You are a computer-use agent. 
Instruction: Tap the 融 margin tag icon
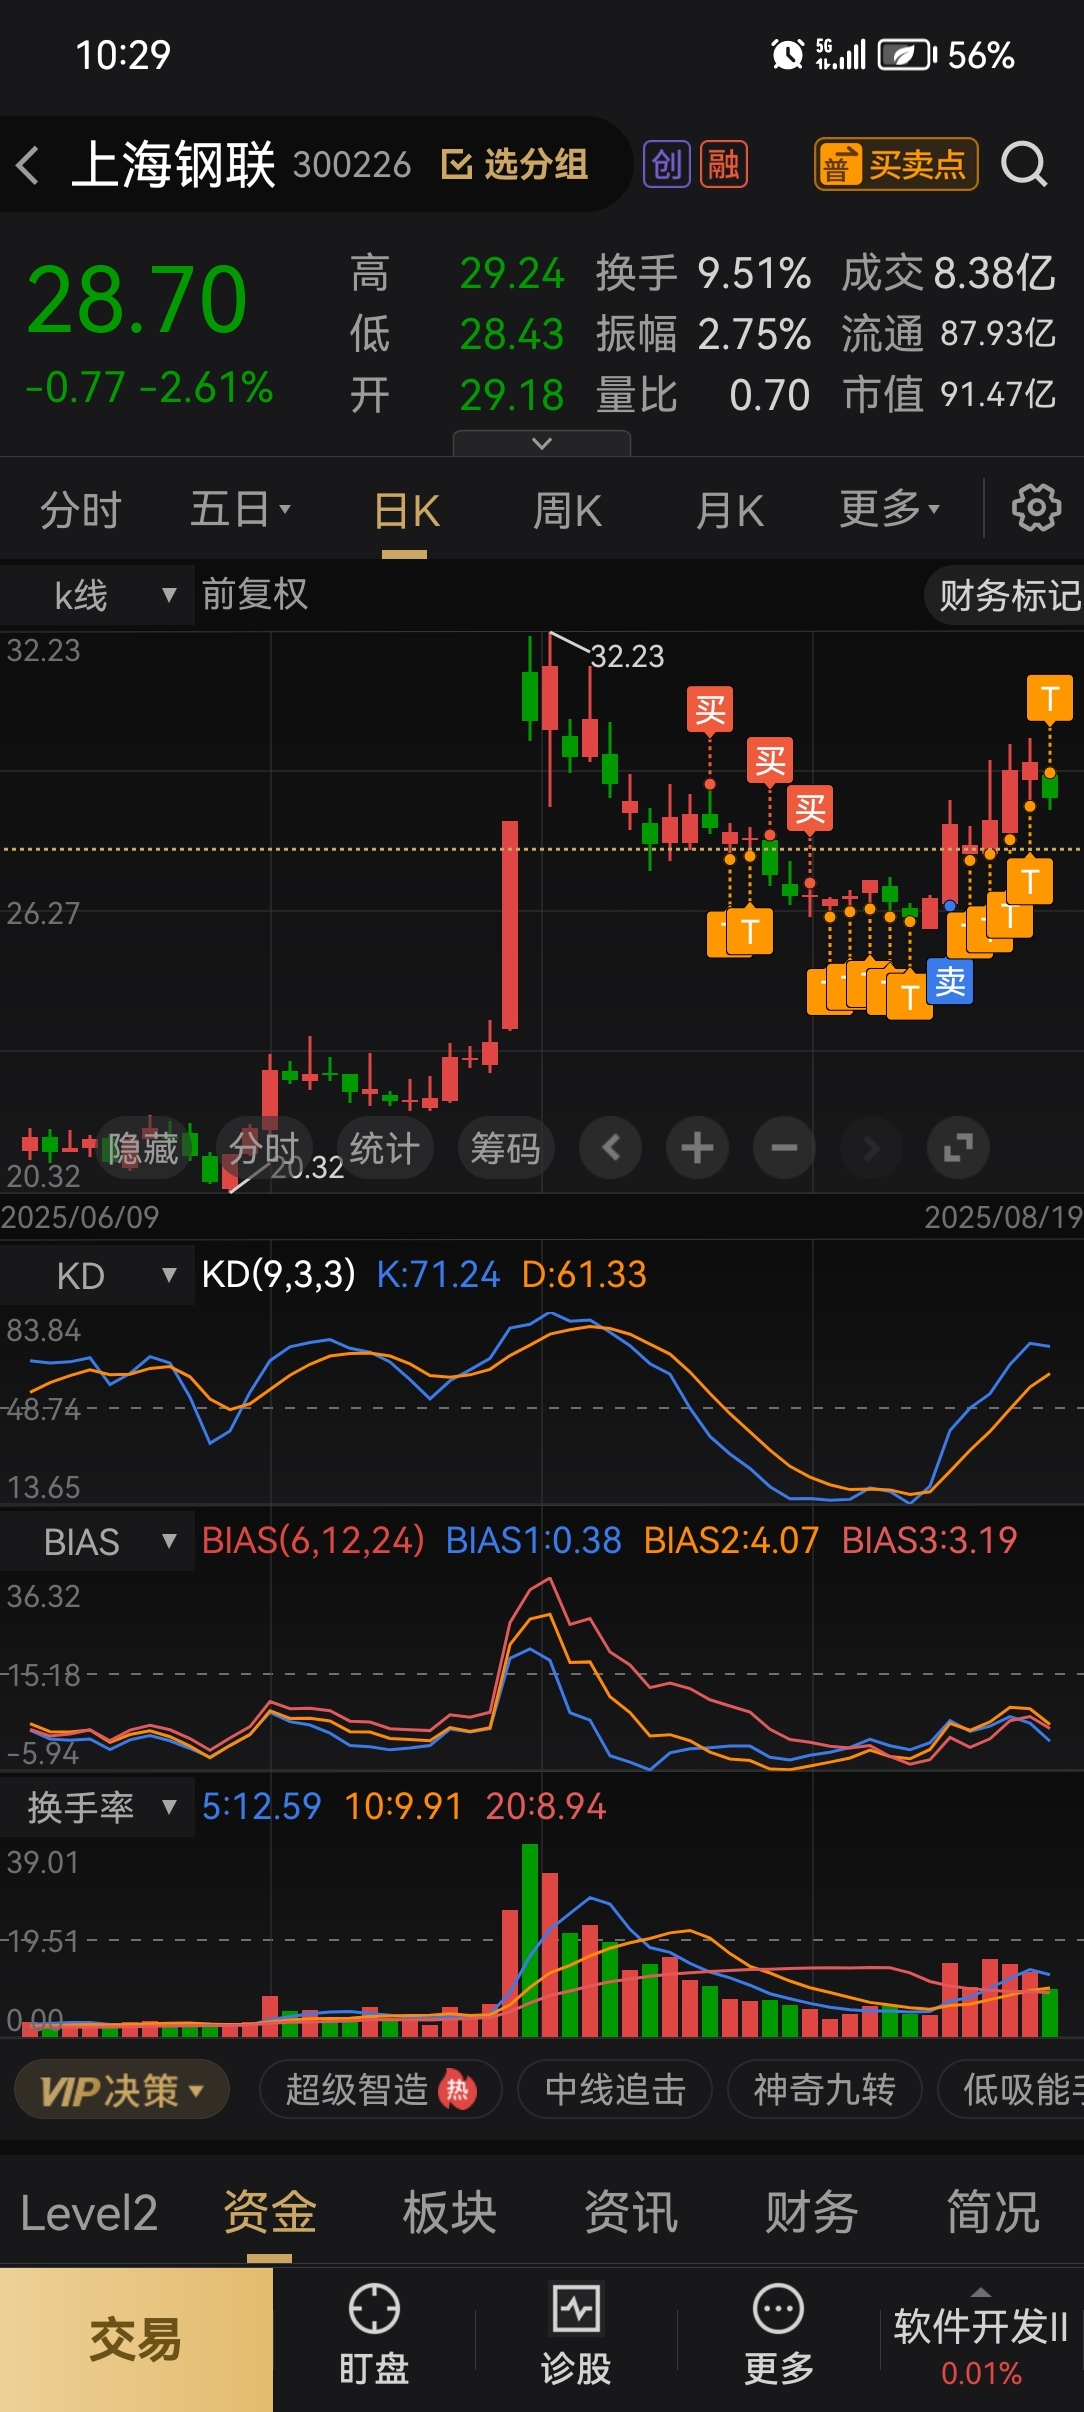(x=724, y=164)
